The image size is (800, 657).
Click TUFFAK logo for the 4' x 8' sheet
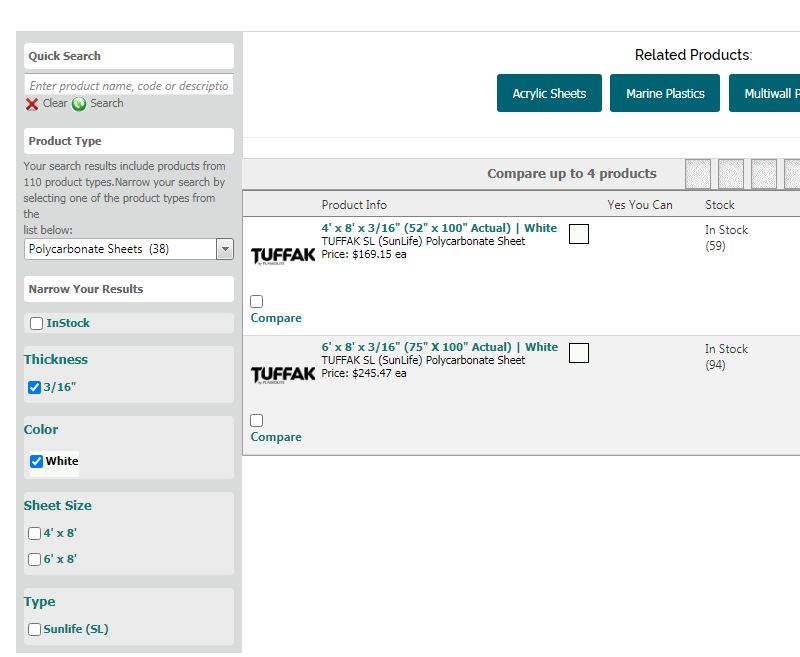pyautogui.click(x=283, y=256)
